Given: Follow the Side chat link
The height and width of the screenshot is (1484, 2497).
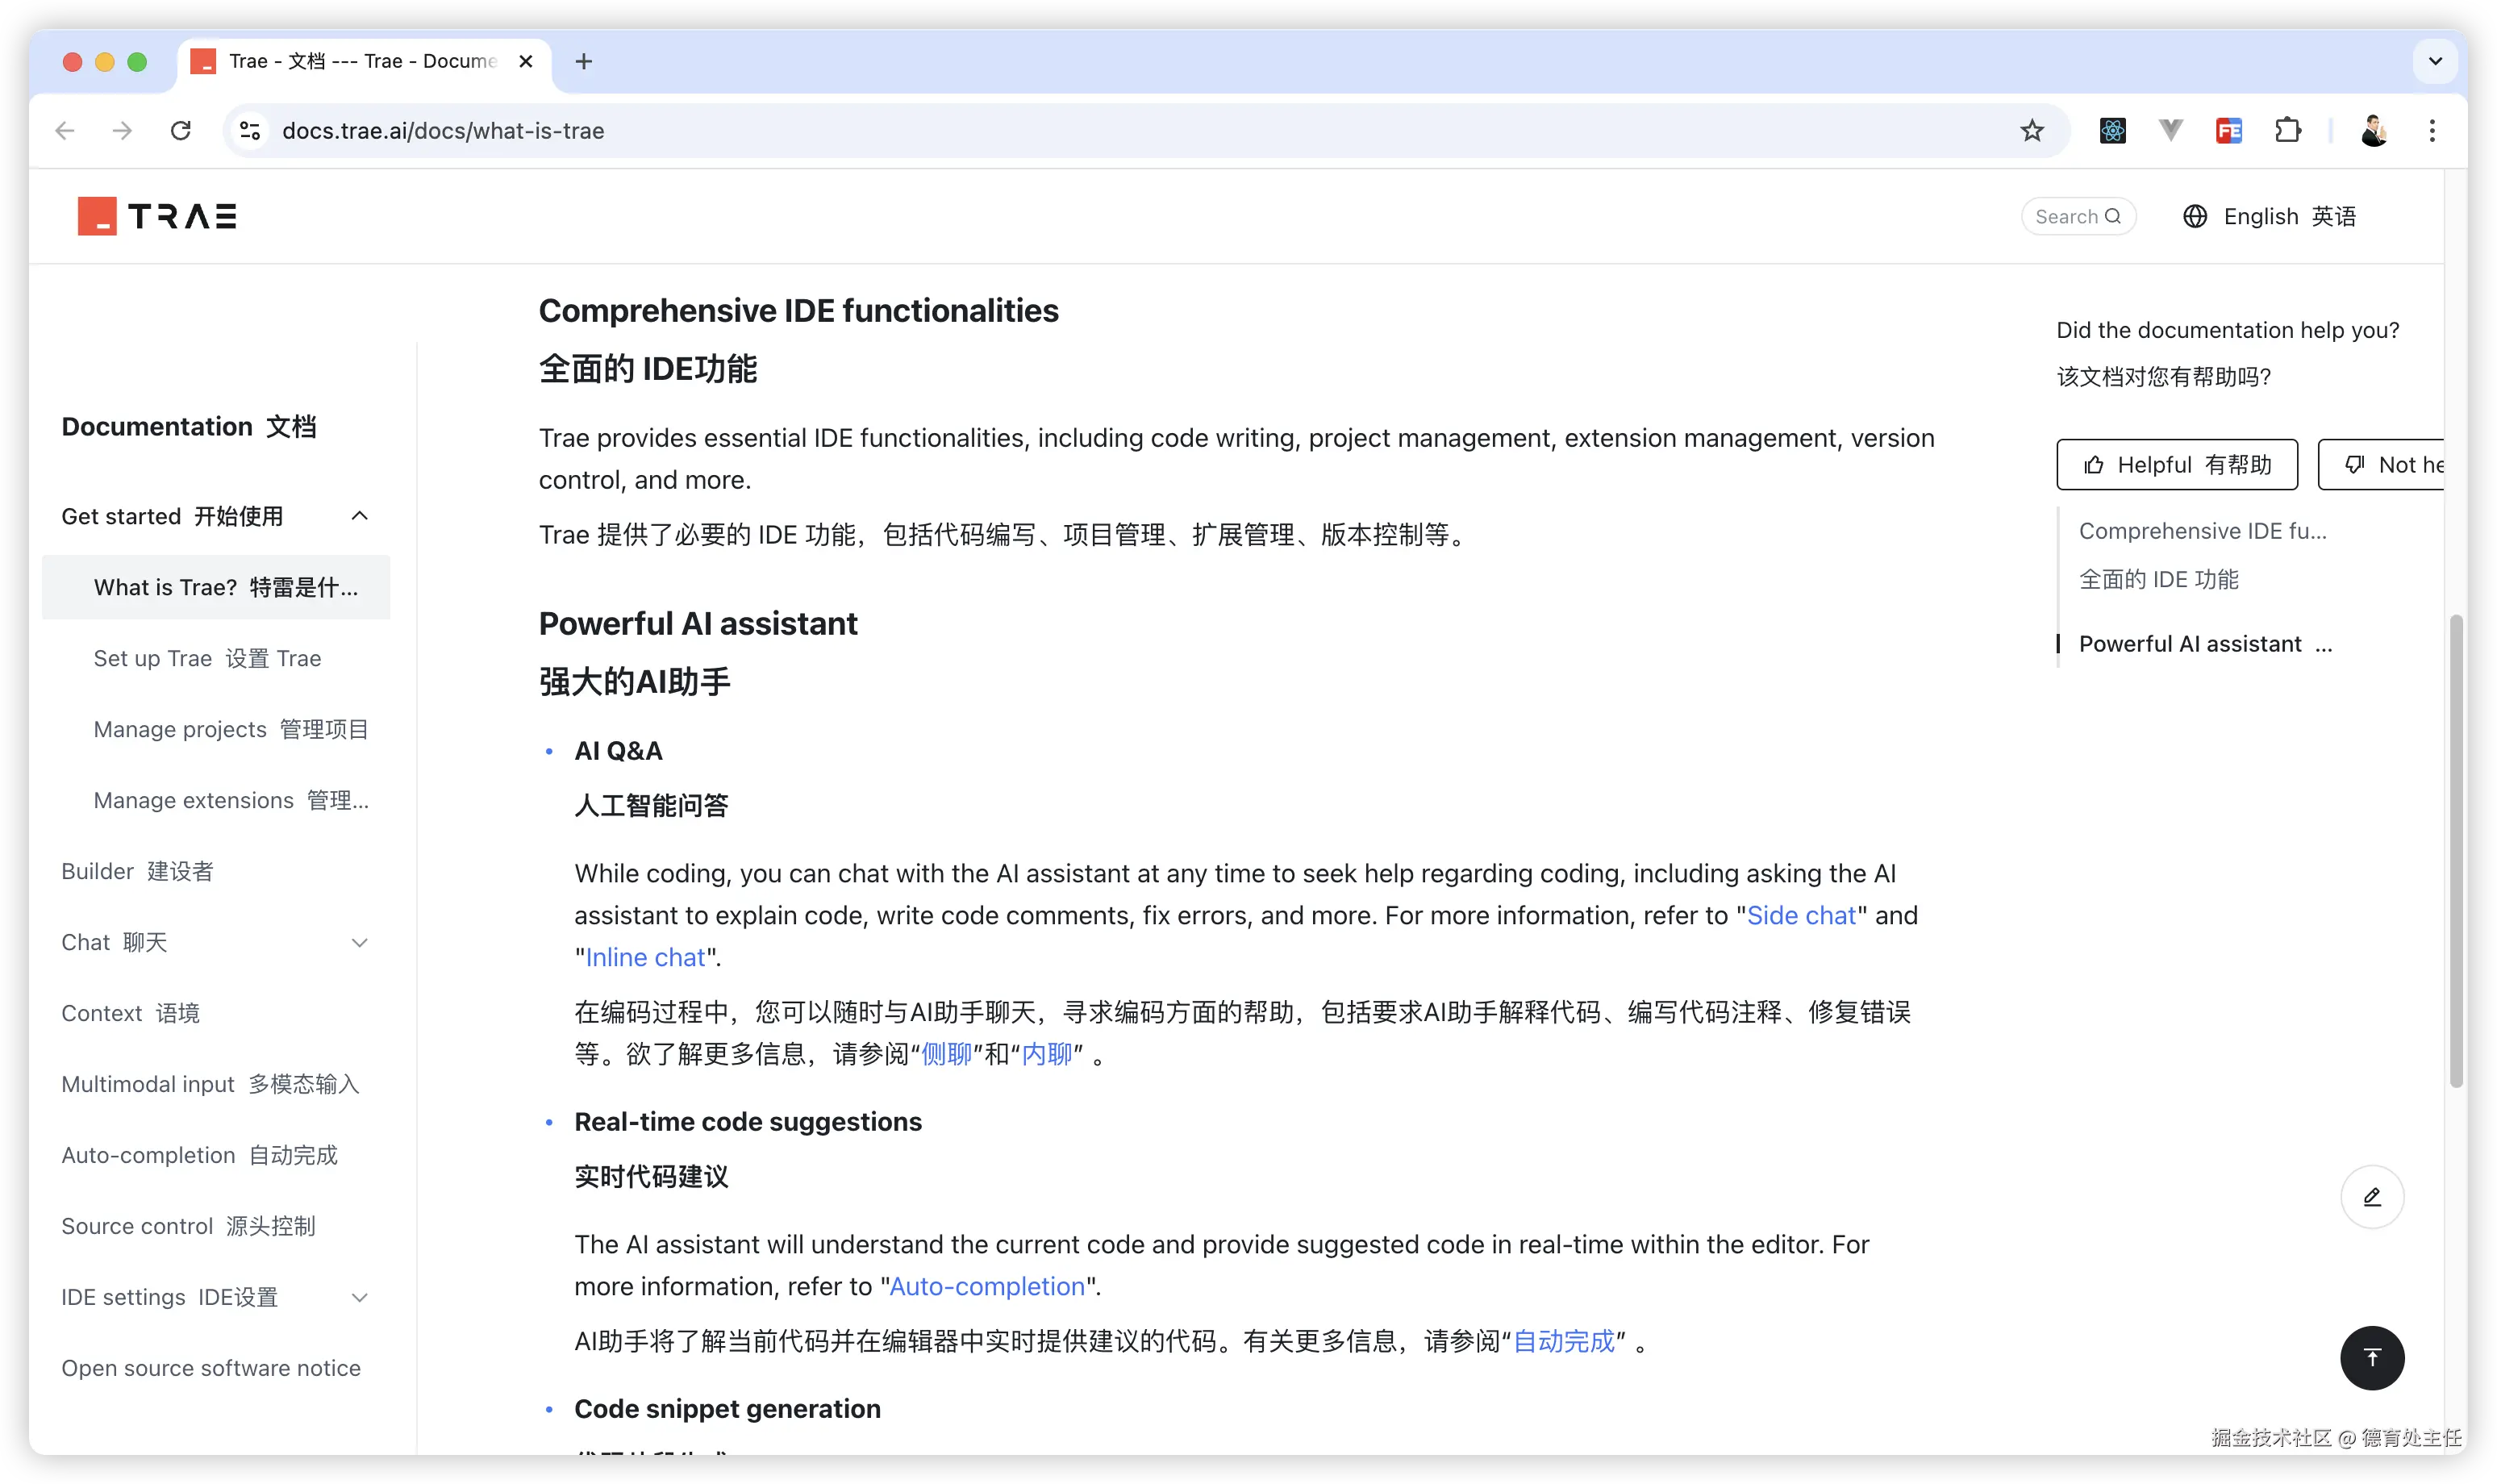Looking at the screenshot, I should point(1800,915).
